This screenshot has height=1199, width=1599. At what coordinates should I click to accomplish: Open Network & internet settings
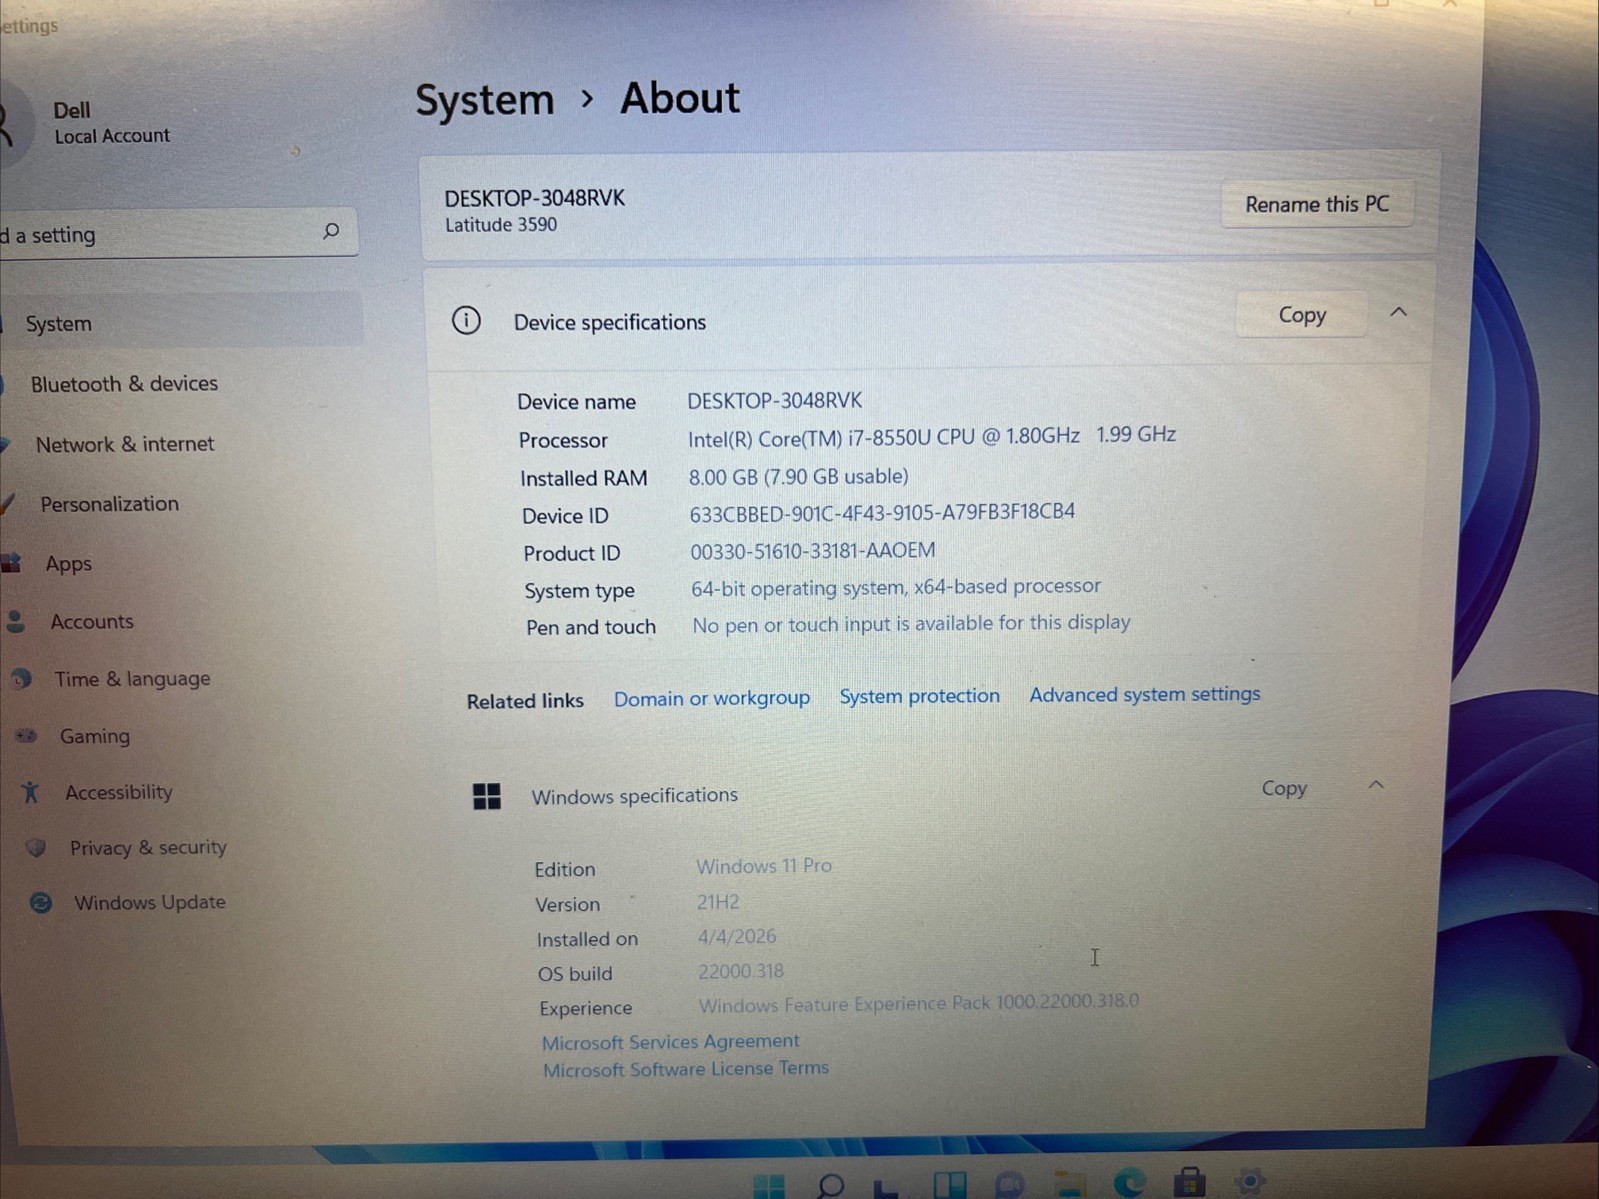125,444
